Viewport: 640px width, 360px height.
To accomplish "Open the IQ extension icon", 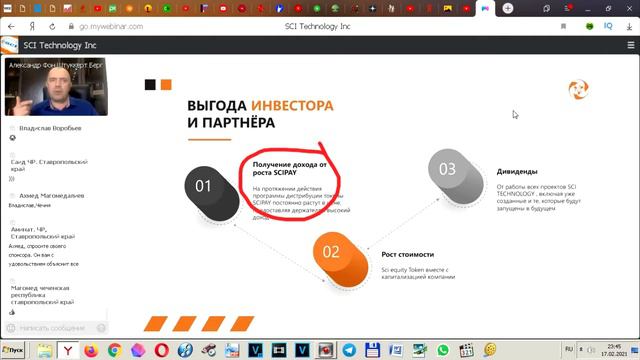I will click(x=608, y=26).
